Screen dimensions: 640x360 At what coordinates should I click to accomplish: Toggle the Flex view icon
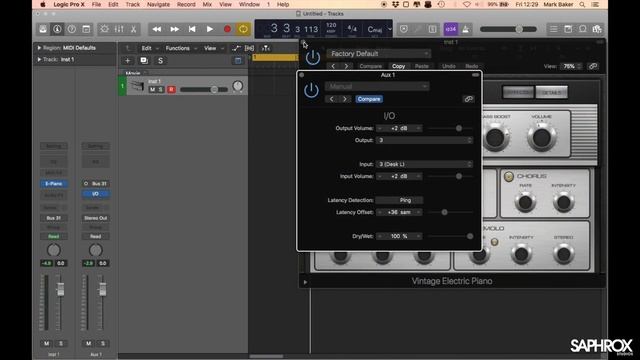click(249, 48)
